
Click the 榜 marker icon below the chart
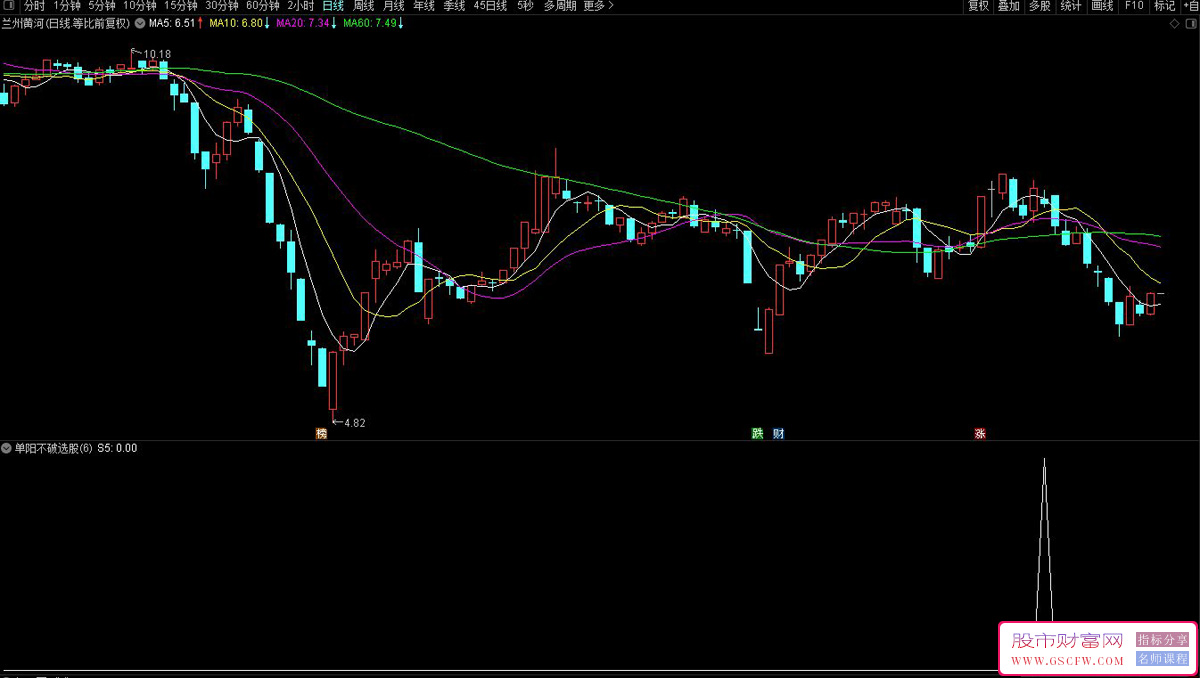321,434
